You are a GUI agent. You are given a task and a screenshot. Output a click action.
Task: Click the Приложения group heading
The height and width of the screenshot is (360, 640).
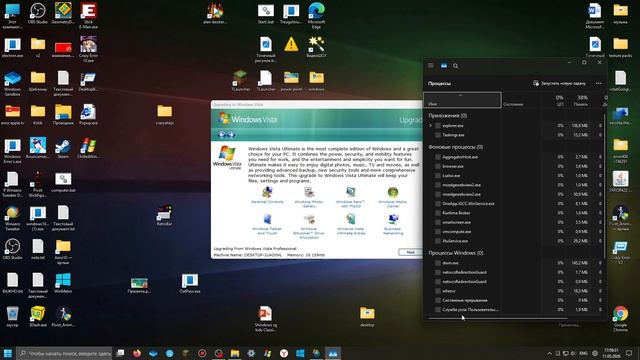pos(447,116)
